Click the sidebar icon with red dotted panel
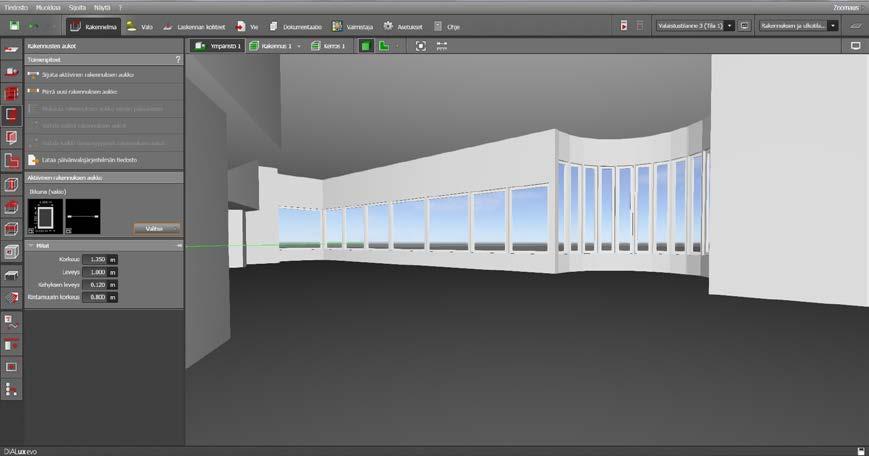The height and width of the screenshot is (456, 869). (11, 345)
